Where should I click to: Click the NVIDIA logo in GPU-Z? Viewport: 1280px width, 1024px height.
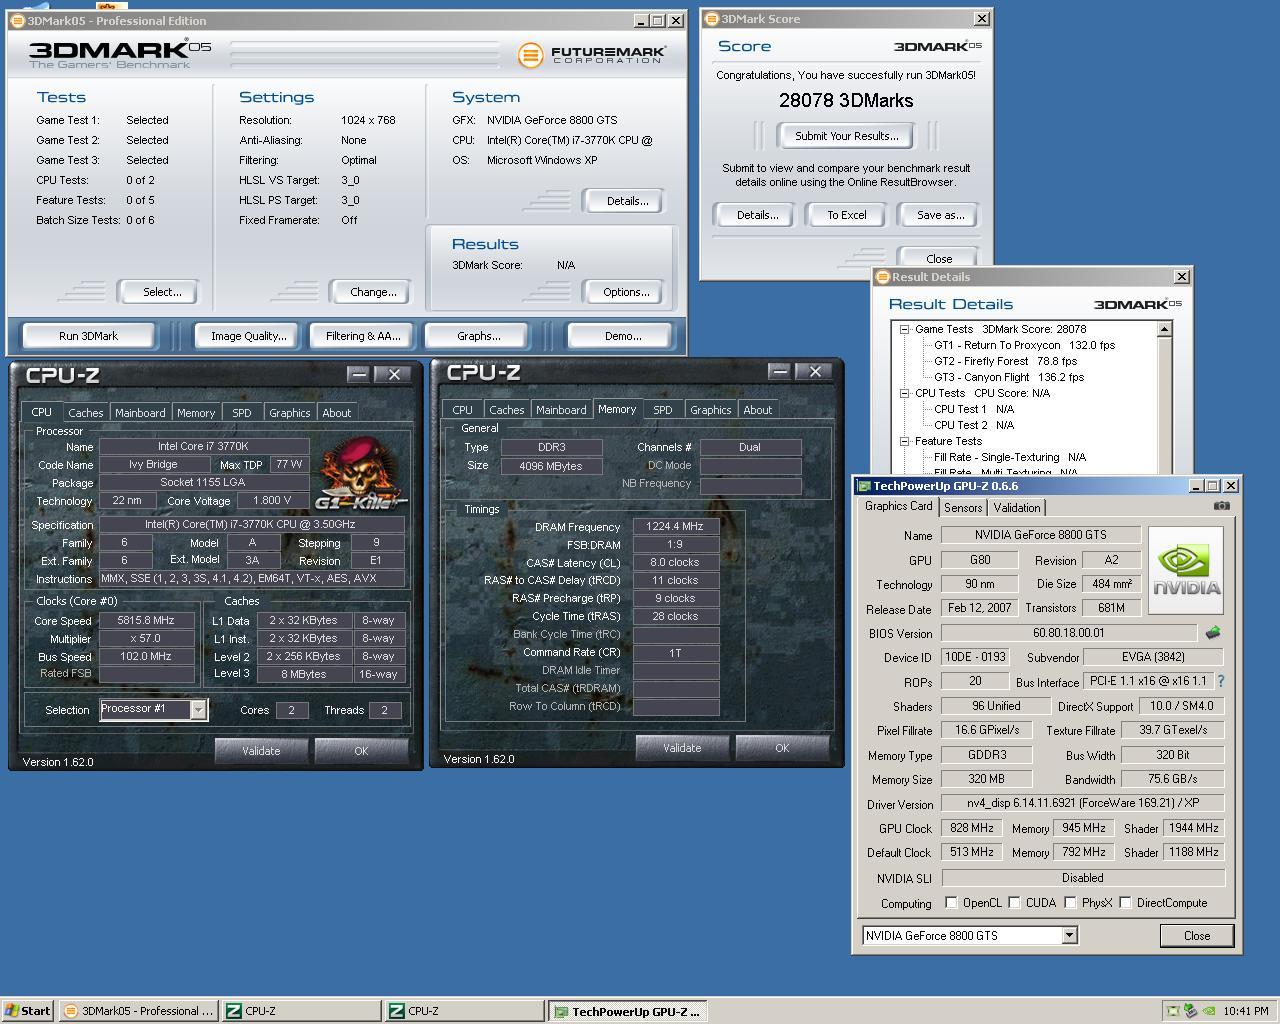pyautogui.click(x=1186, y=572)
